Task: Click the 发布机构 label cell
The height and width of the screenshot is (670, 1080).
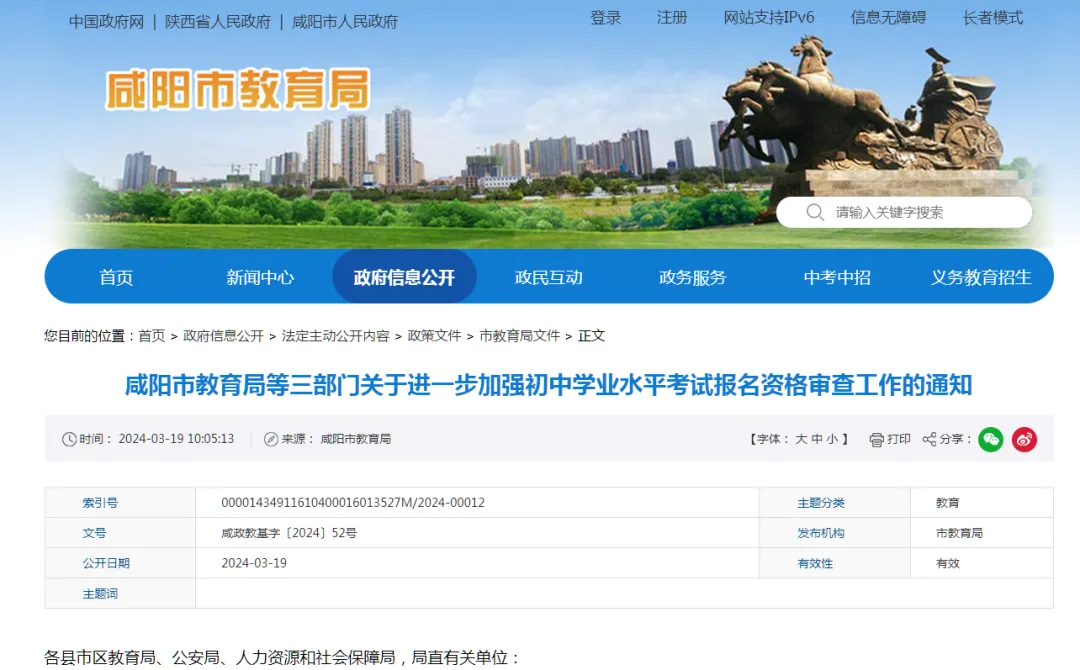Action: (x=835, y=533)
